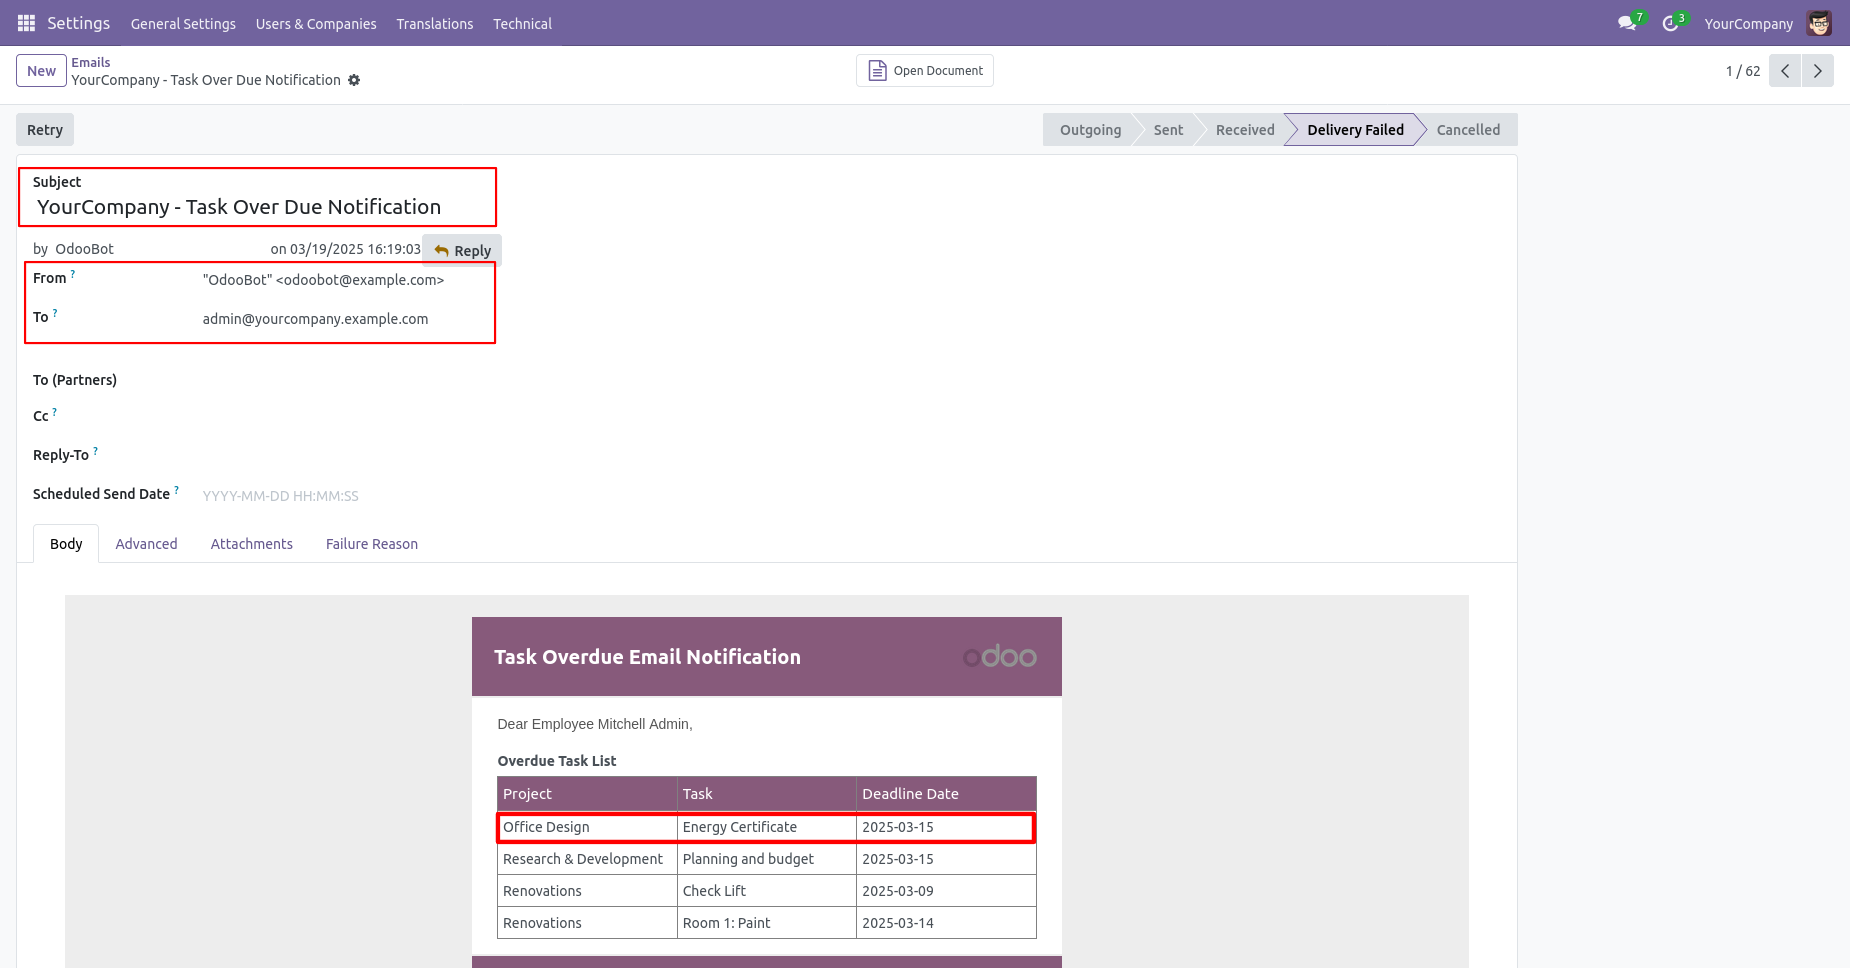Click the Deadline Date column header
The height and width of the screenshot is (968, 1850).
coord(946,794)
